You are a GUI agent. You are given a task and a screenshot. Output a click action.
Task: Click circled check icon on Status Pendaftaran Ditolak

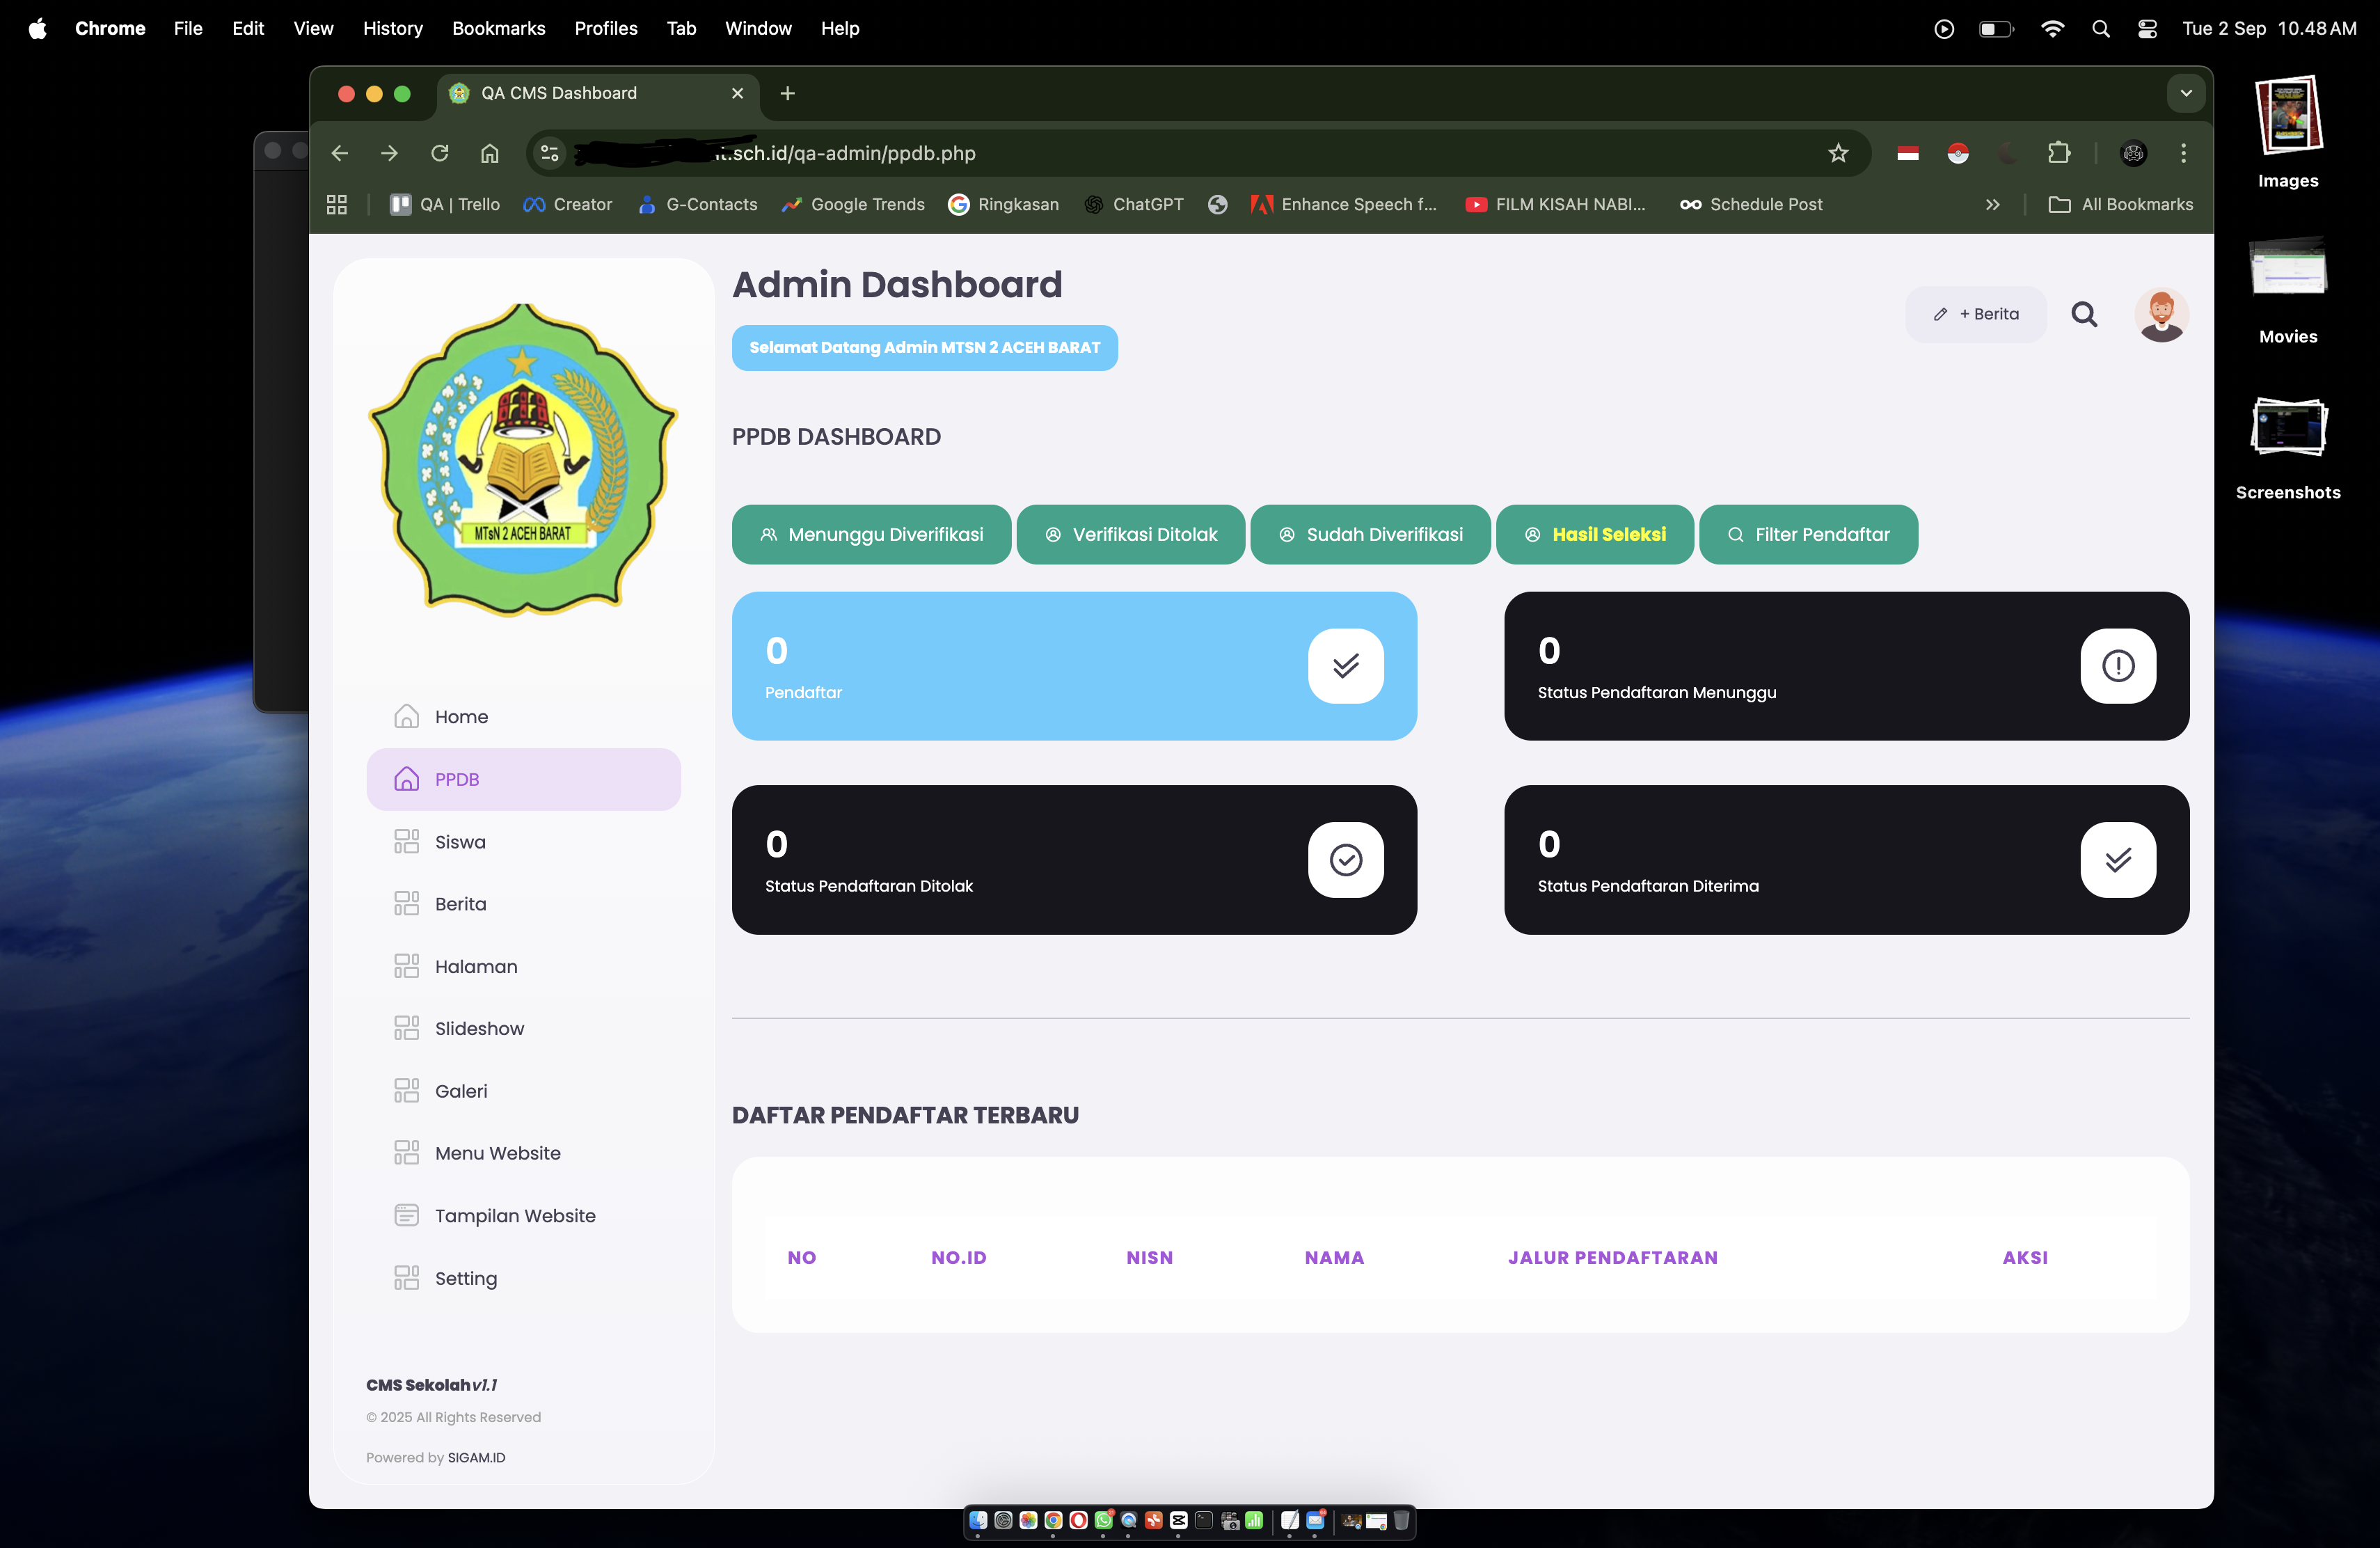(x=1345, y=860)
